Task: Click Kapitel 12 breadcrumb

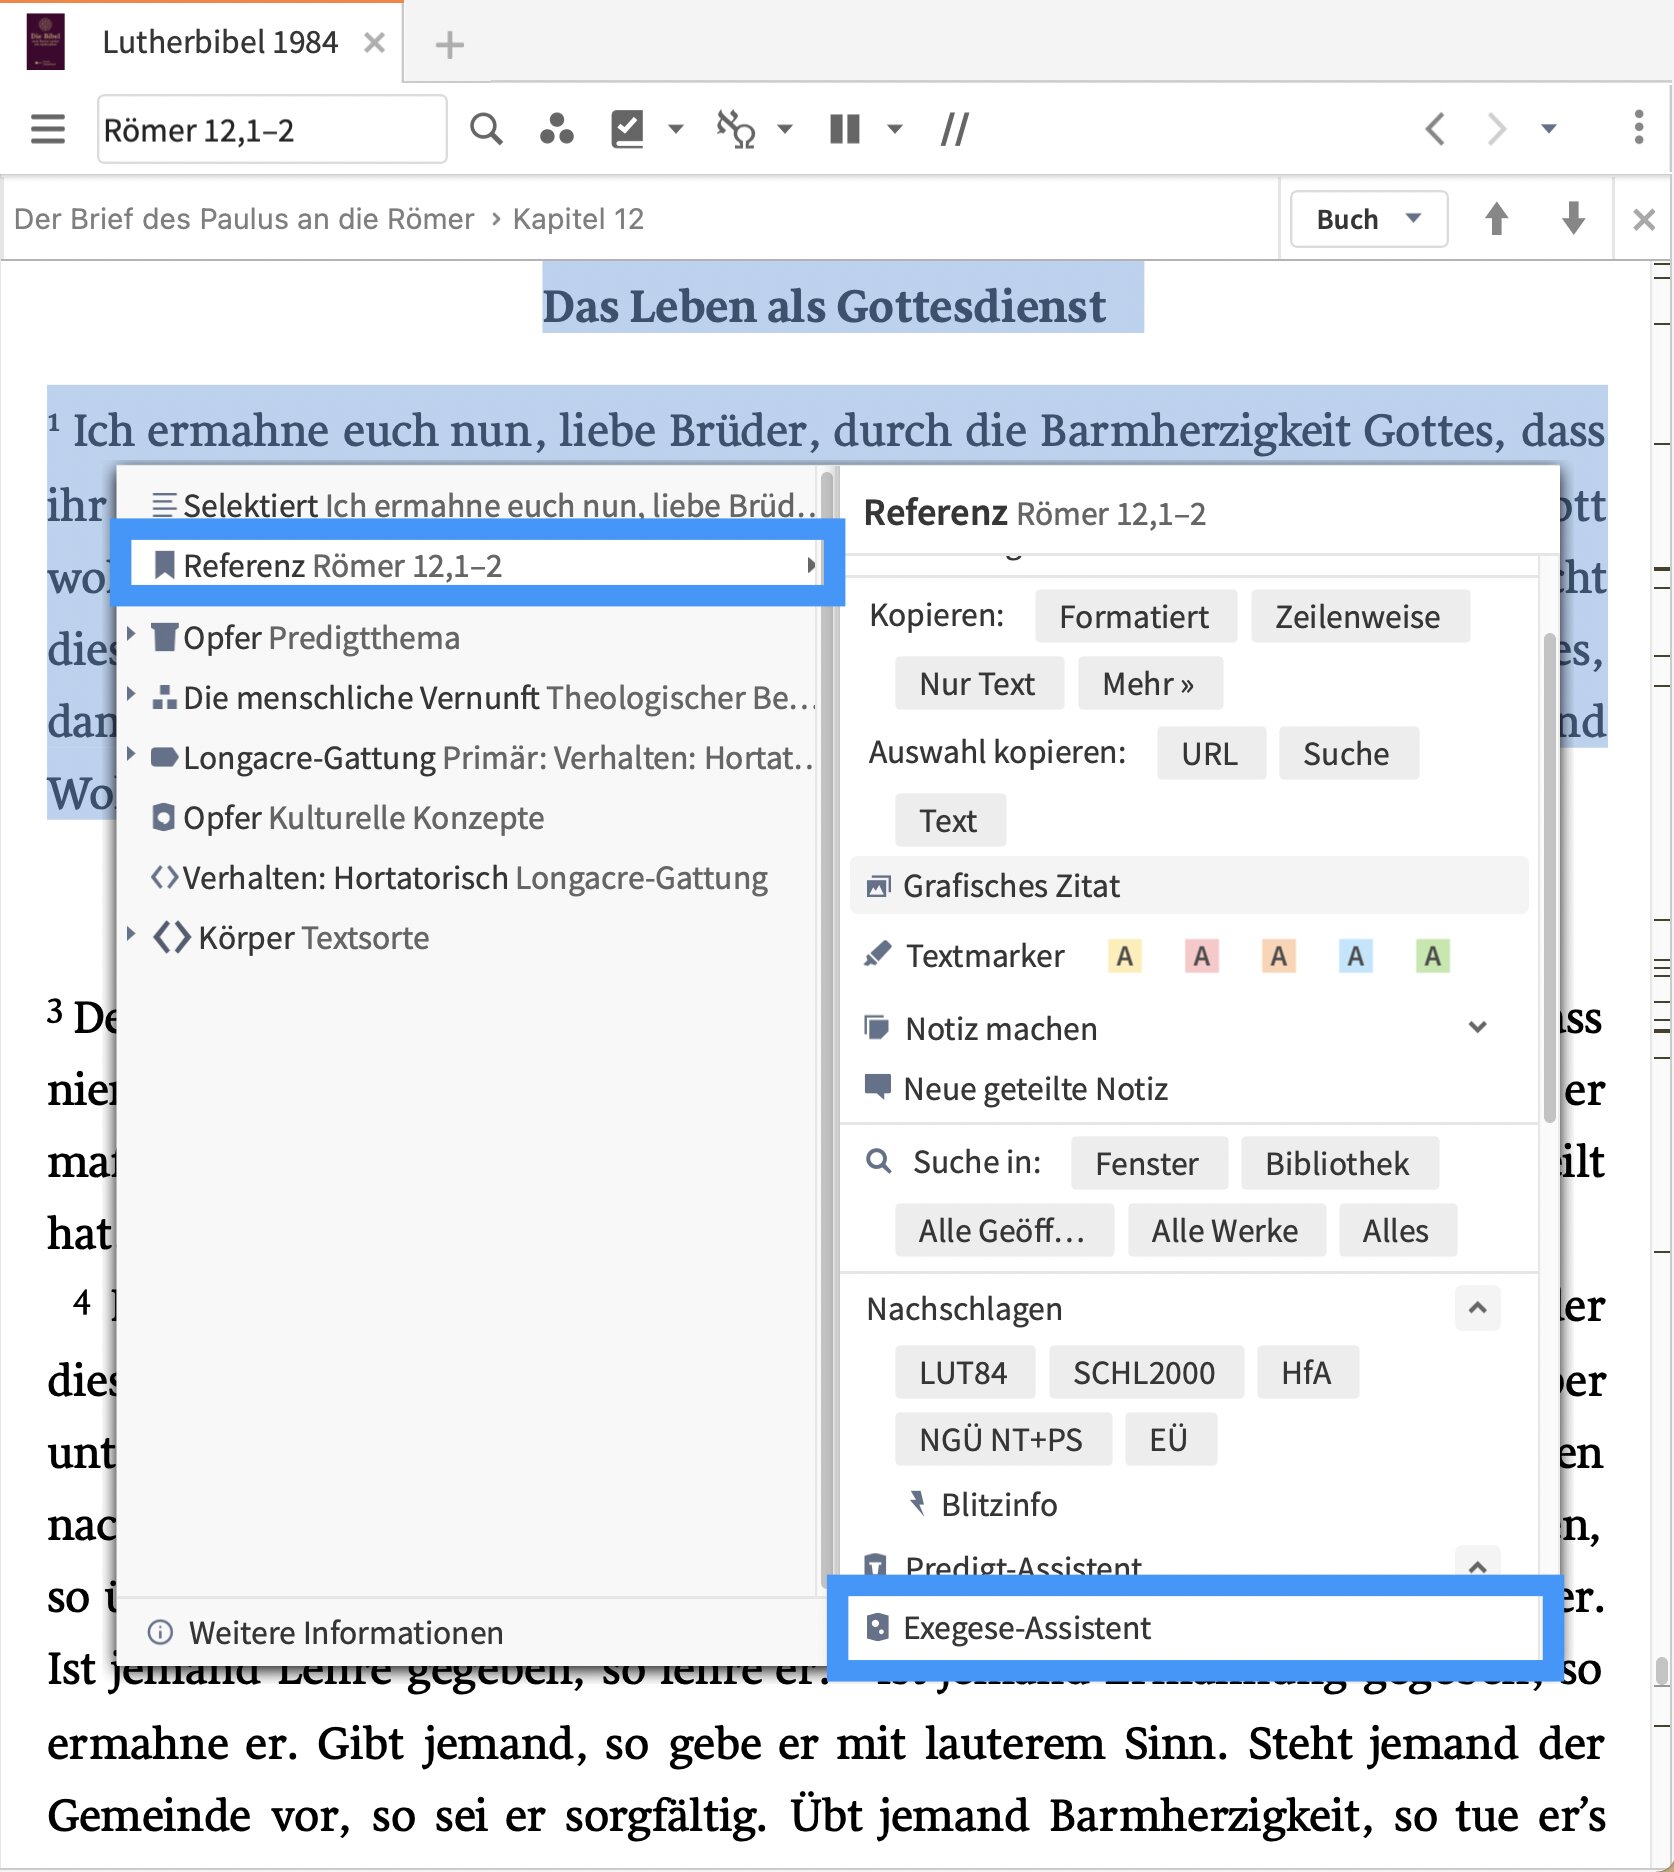Action: click(578, 219)
